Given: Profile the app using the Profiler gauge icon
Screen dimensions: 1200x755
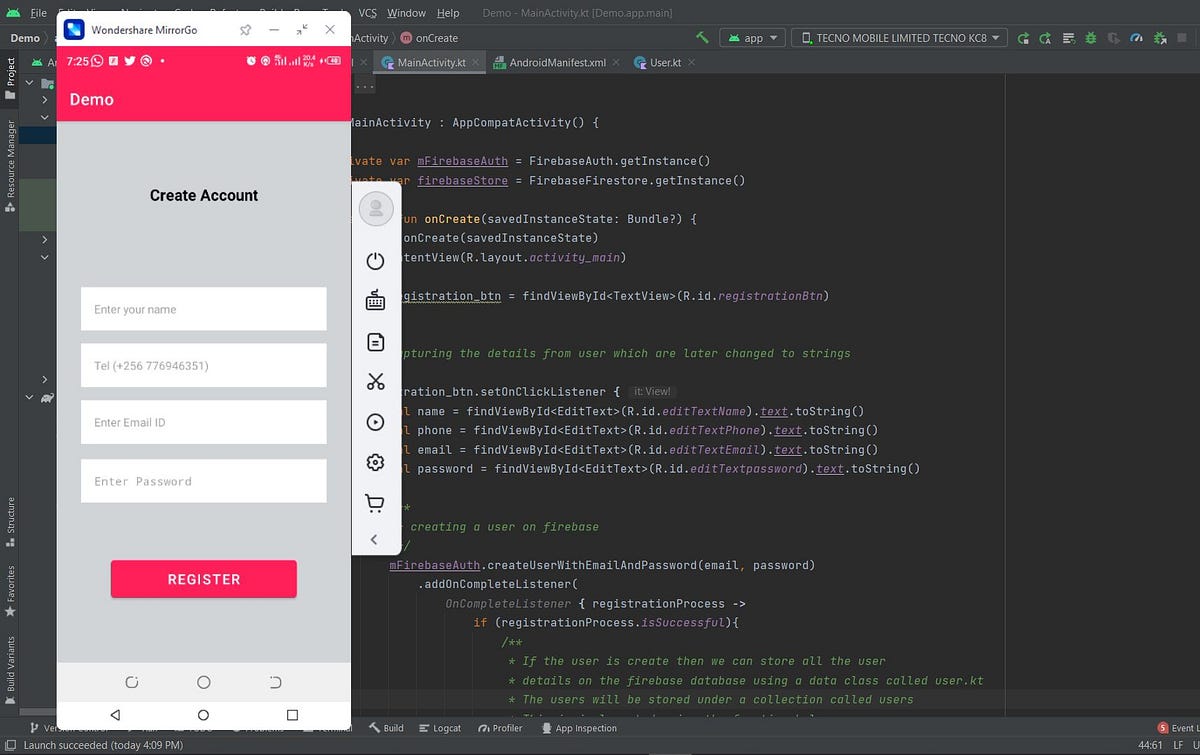Looking at the screenshot, I should tap(1135, 38).
